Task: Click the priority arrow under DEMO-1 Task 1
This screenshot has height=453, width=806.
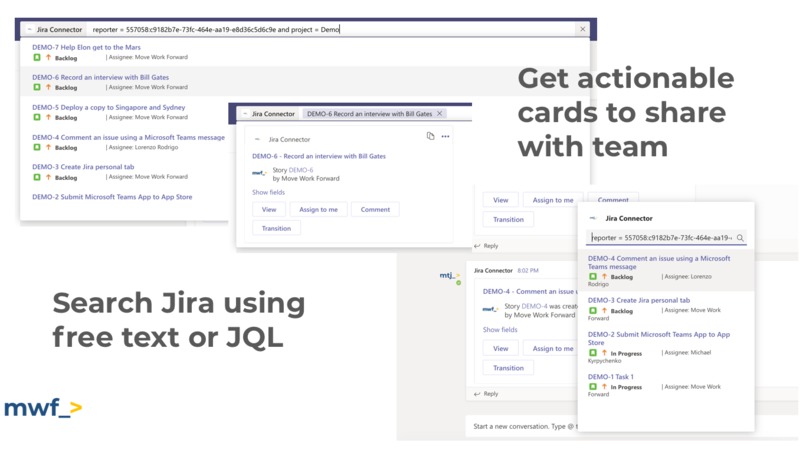Action: click(604, 387)
